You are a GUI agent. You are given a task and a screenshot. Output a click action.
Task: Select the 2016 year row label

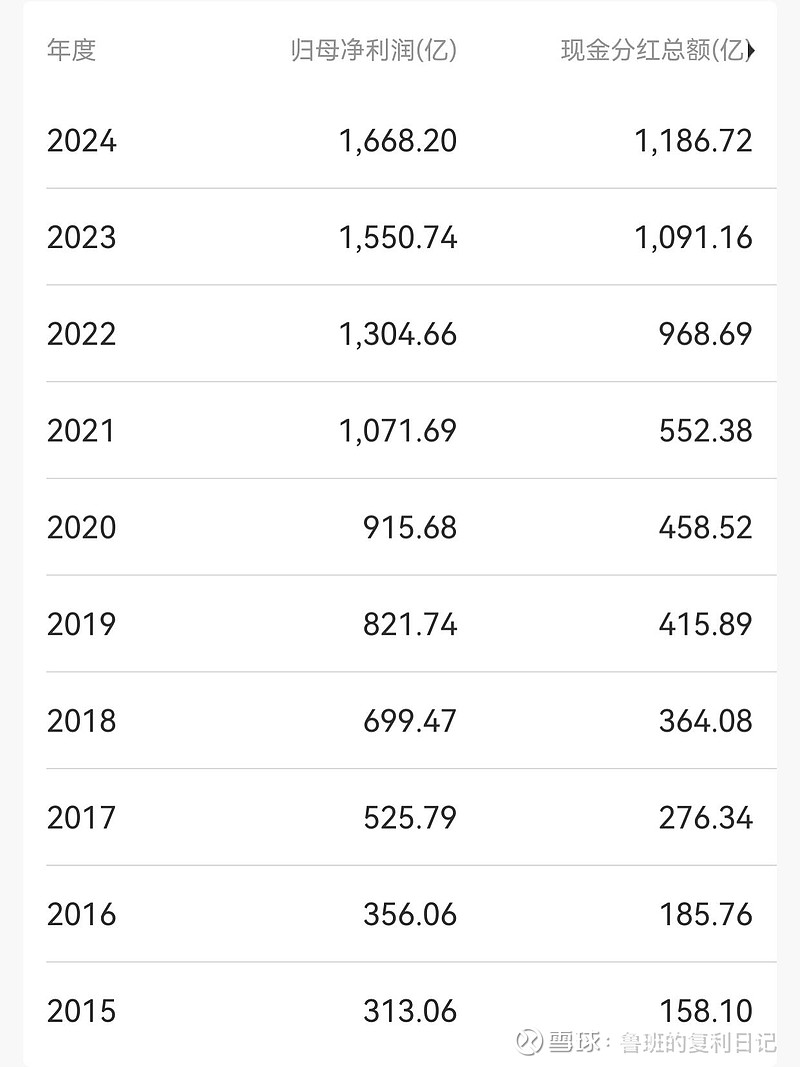[81, 914]
